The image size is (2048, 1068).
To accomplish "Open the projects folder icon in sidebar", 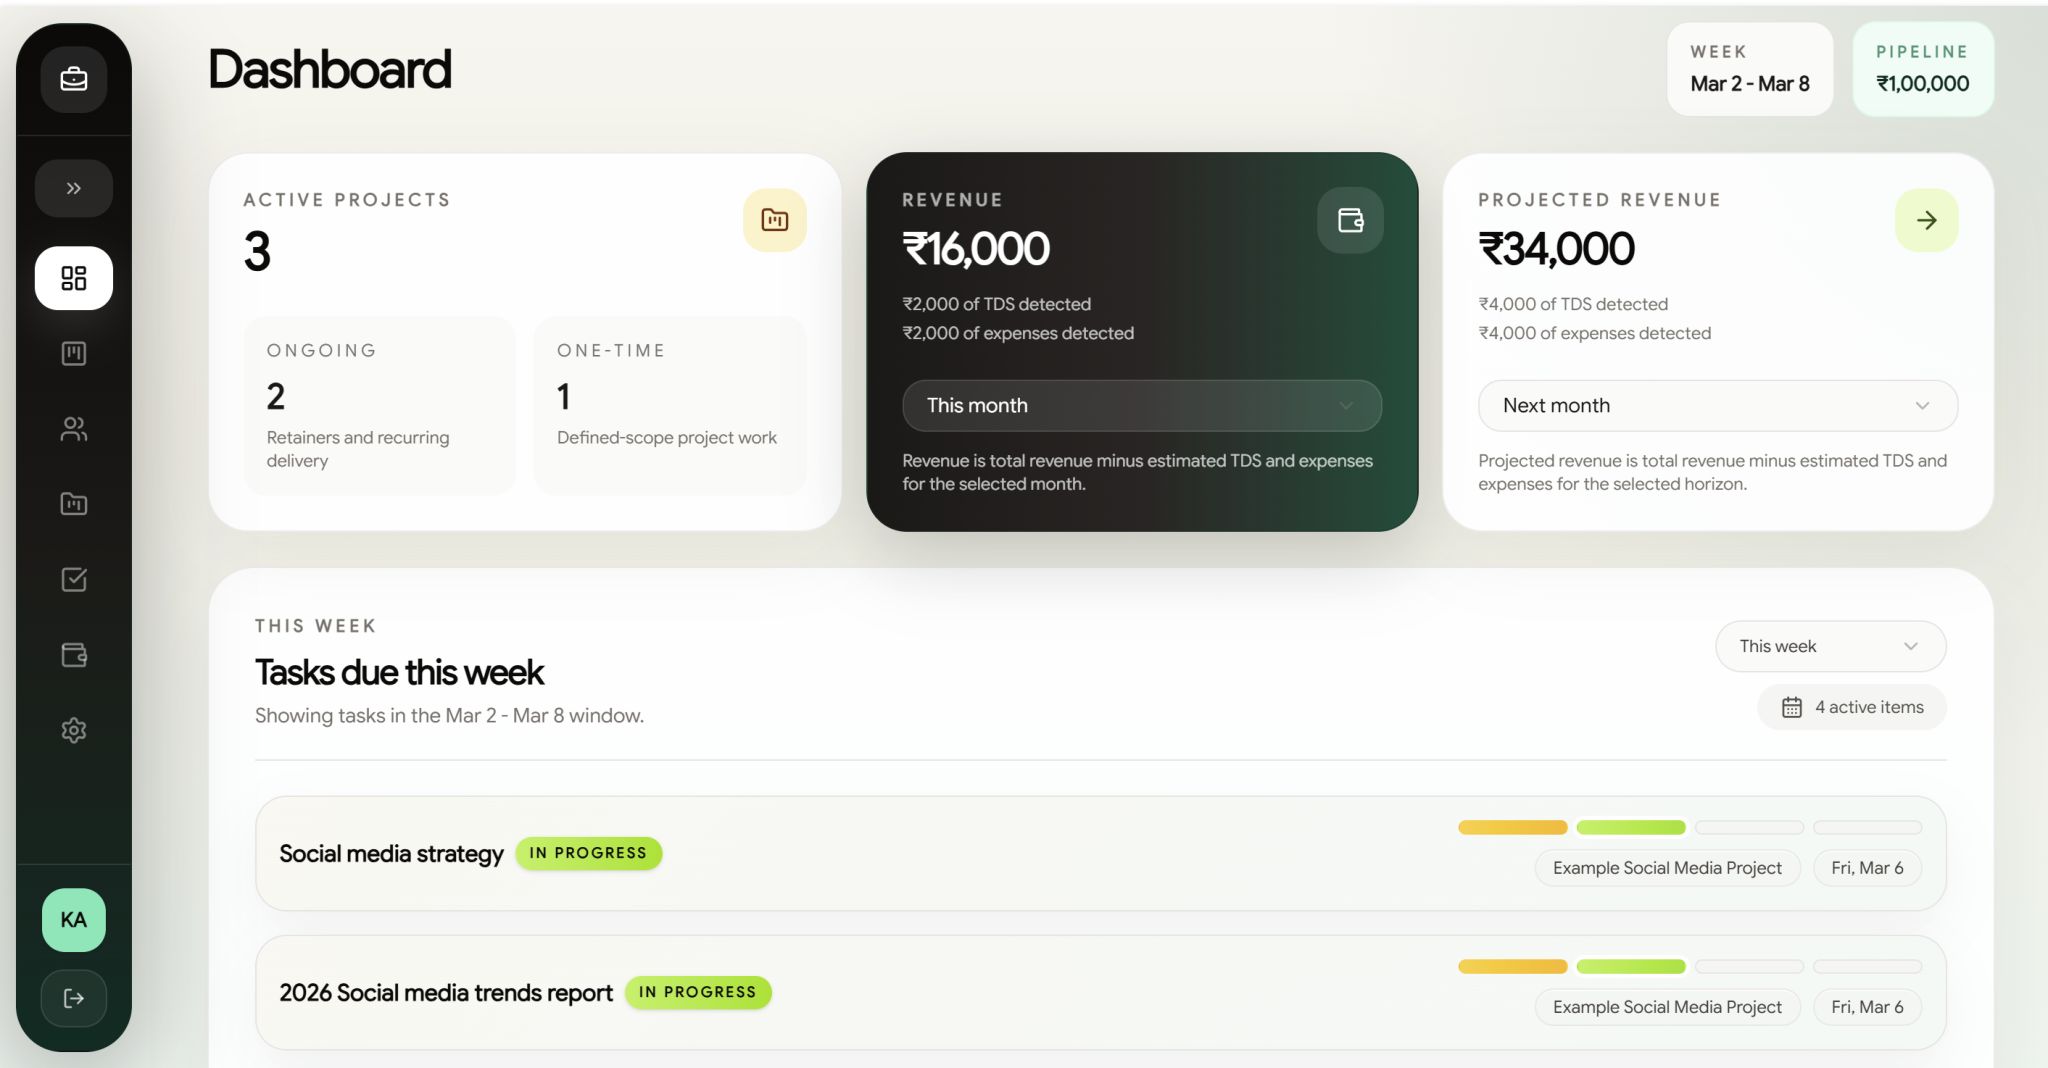I will click(74, 504).
